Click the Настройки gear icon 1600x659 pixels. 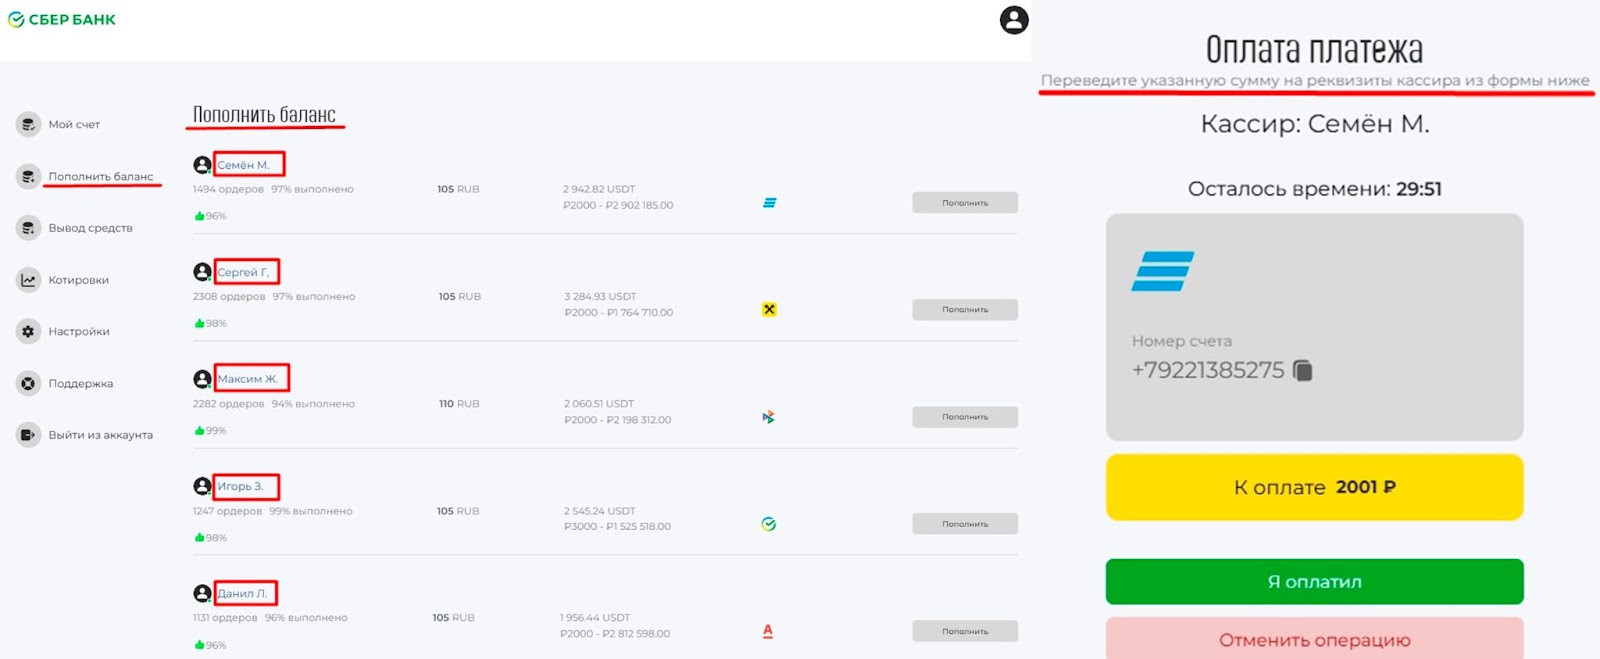coord(28,331)
